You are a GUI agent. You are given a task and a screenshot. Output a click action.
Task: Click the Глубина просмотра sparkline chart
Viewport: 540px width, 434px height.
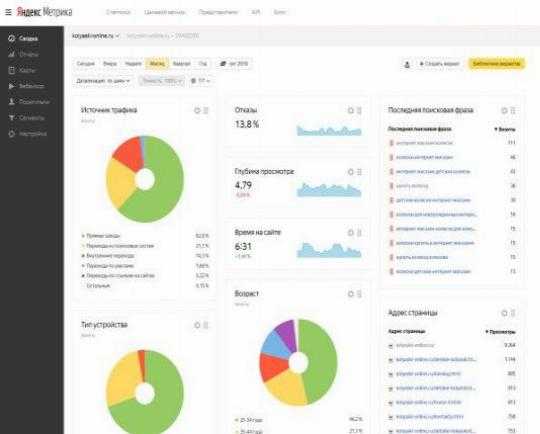(x=329, y=190)
